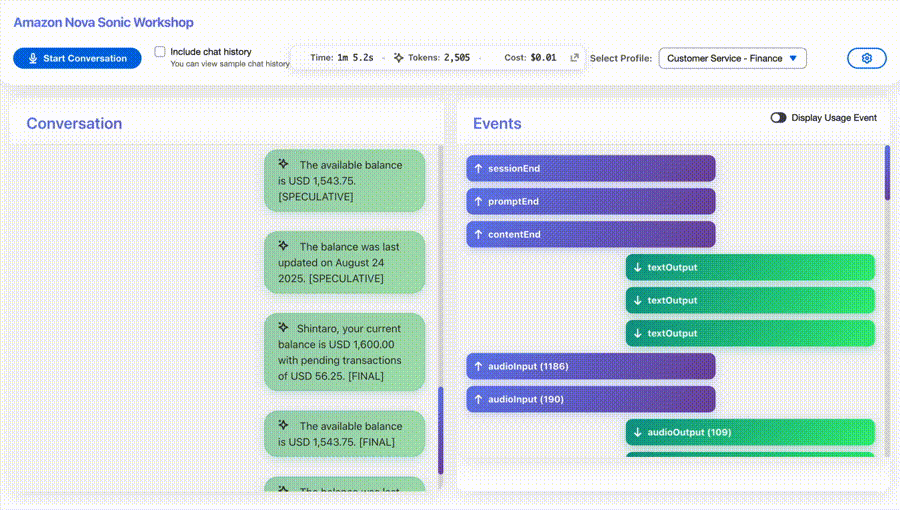Click the microphone icon in Start Conversation

[33, 59]
